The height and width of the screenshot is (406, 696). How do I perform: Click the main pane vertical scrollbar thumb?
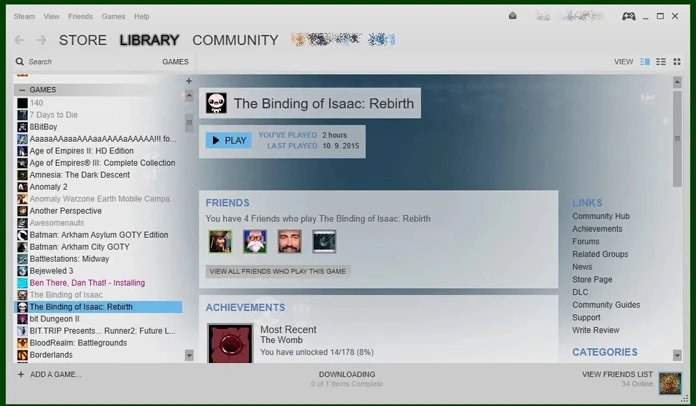(677, 138)
